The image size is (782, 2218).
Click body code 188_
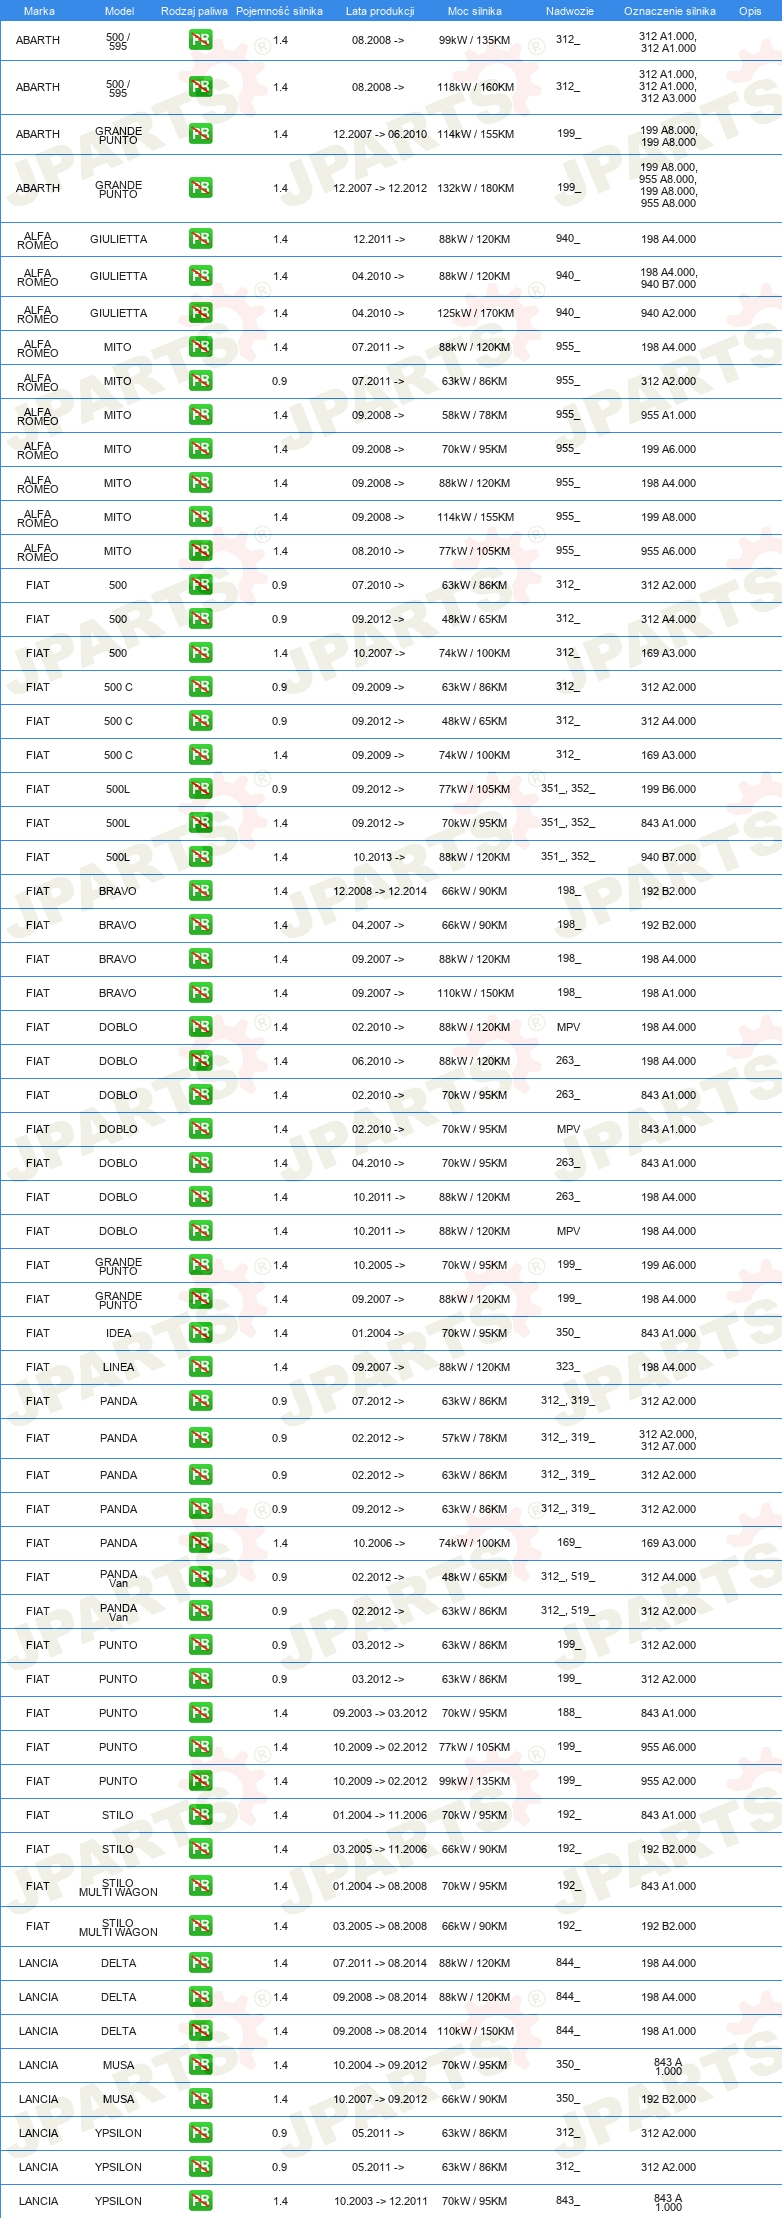568,1712
